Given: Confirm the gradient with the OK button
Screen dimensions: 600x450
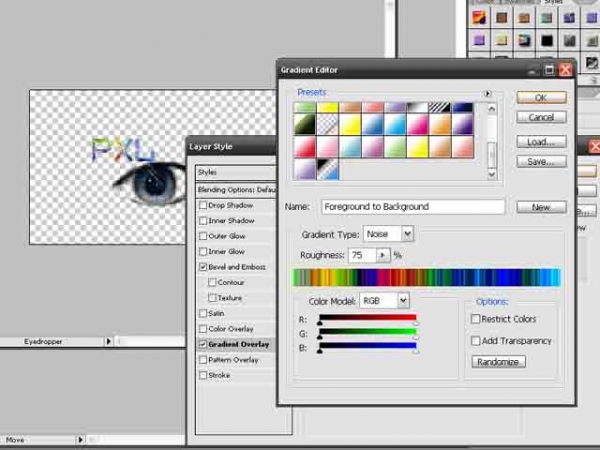Looking at the screenshot, I should click(541, 98).
